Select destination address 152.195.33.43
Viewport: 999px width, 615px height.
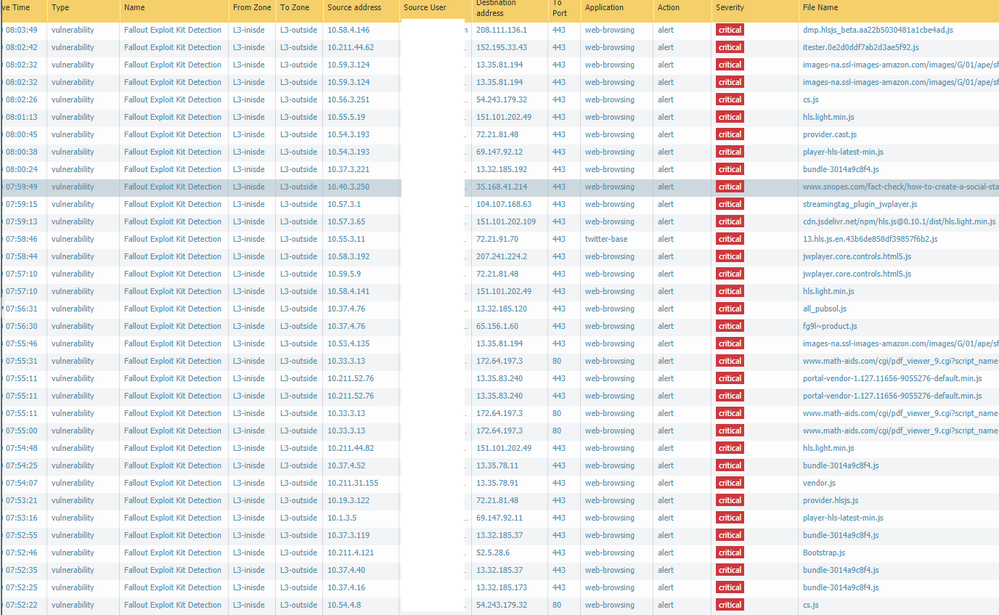(x=501, y=47)
